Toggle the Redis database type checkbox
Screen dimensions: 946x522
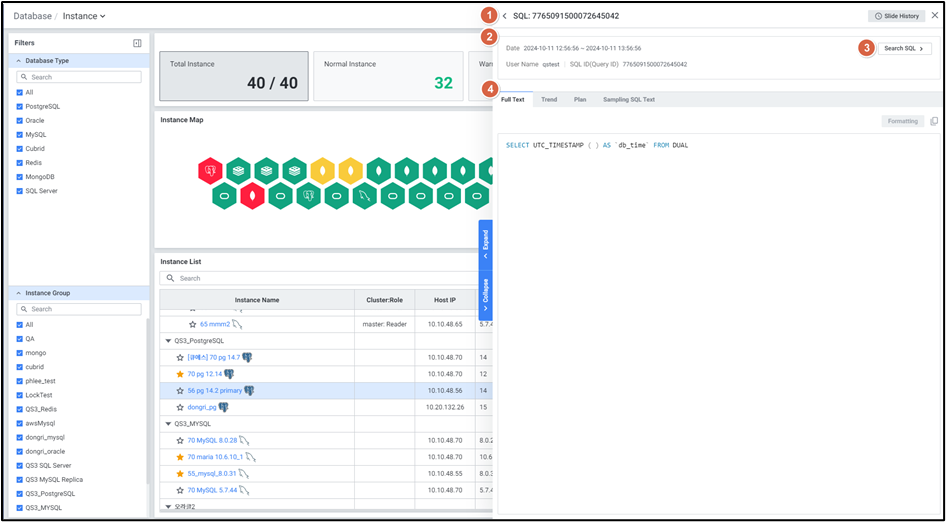click(20, 162)
